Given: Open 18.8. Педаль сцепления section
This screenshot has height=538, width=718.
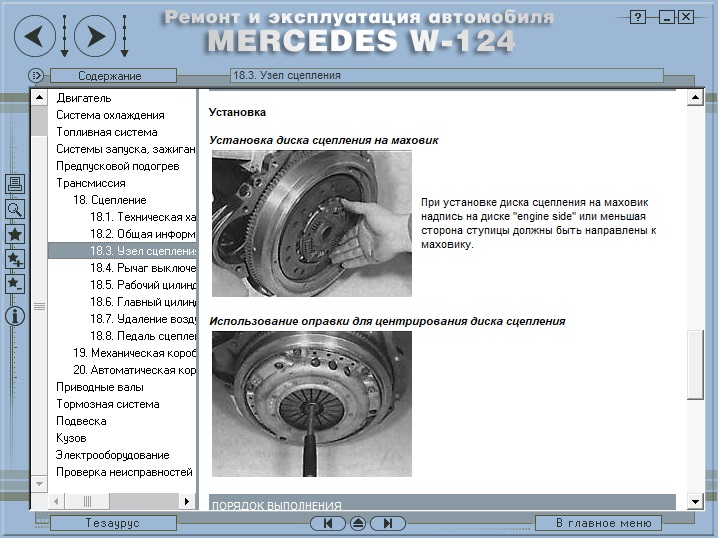Looking at the screenshot, I should 143,336.
